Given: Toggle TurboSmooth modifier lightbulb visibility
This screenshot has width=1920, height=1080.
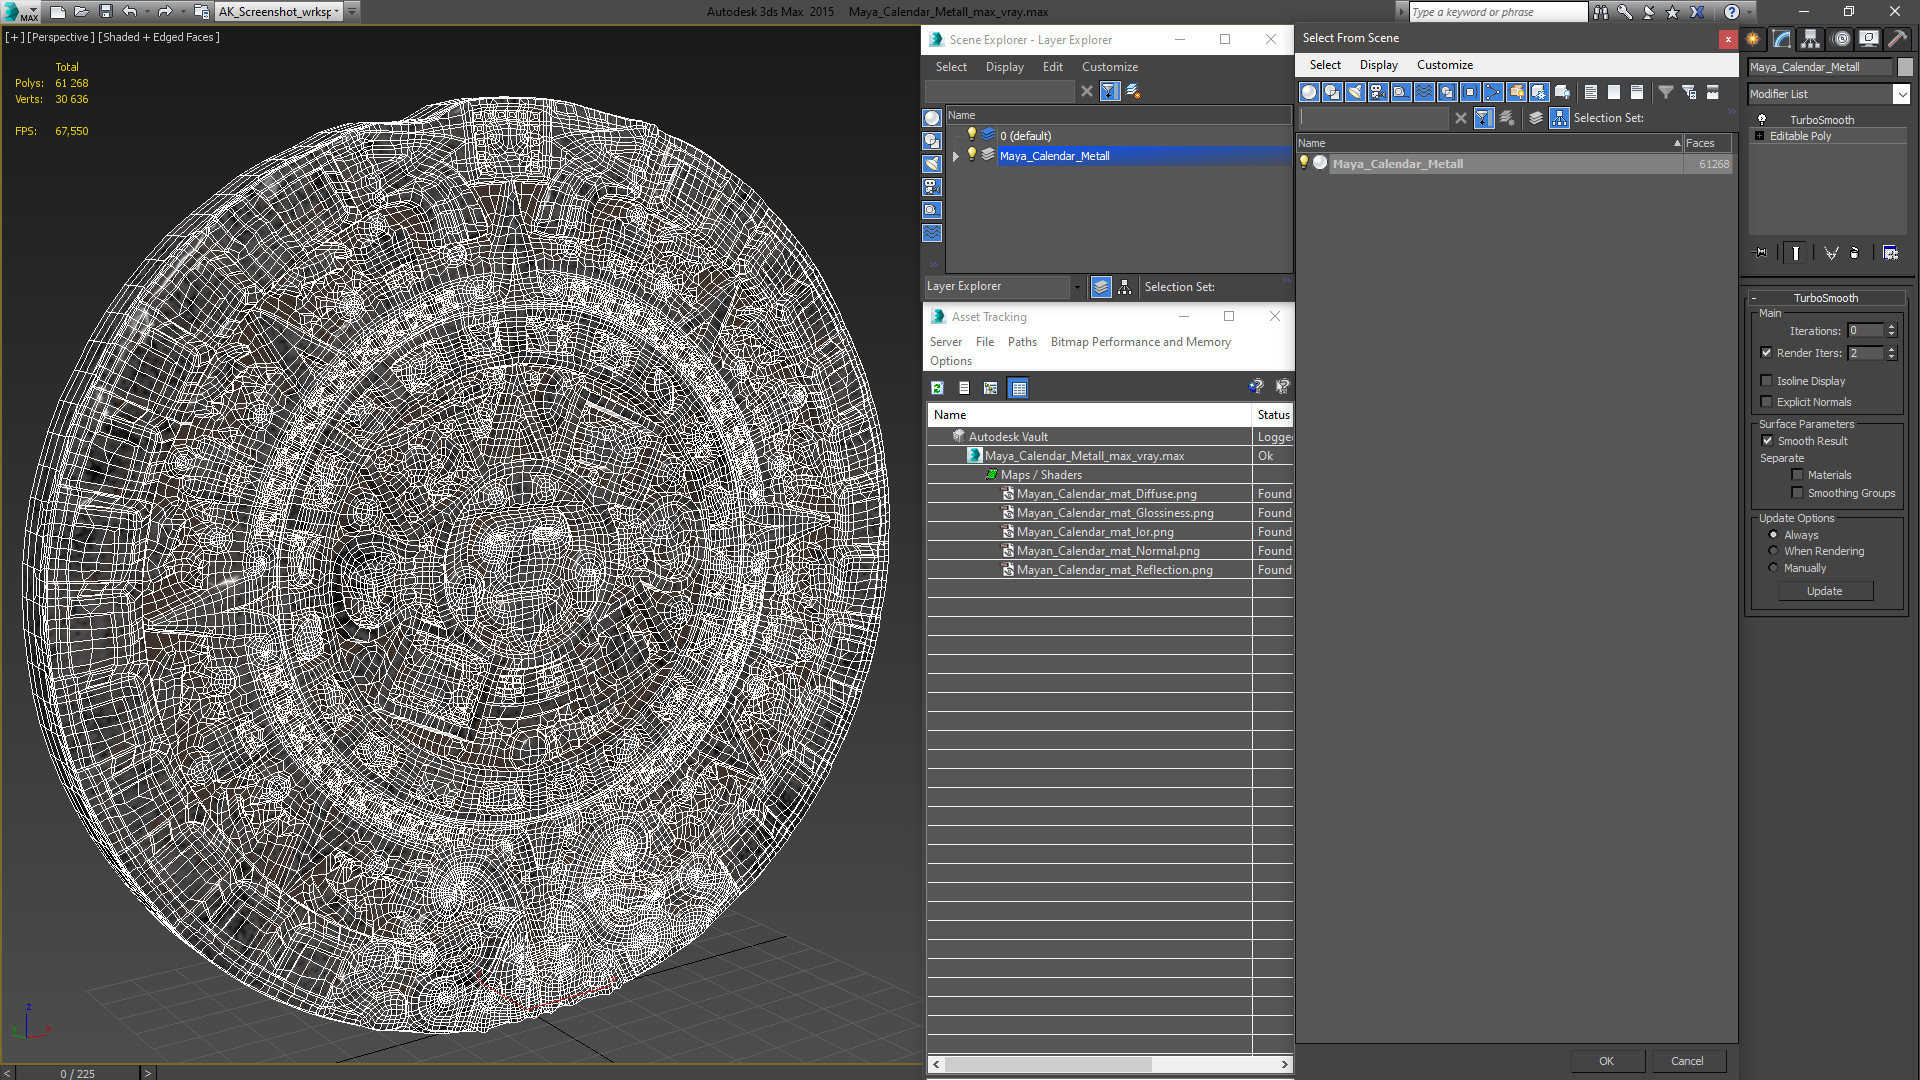Looking at the screenshot, I should coord(1762,120).
